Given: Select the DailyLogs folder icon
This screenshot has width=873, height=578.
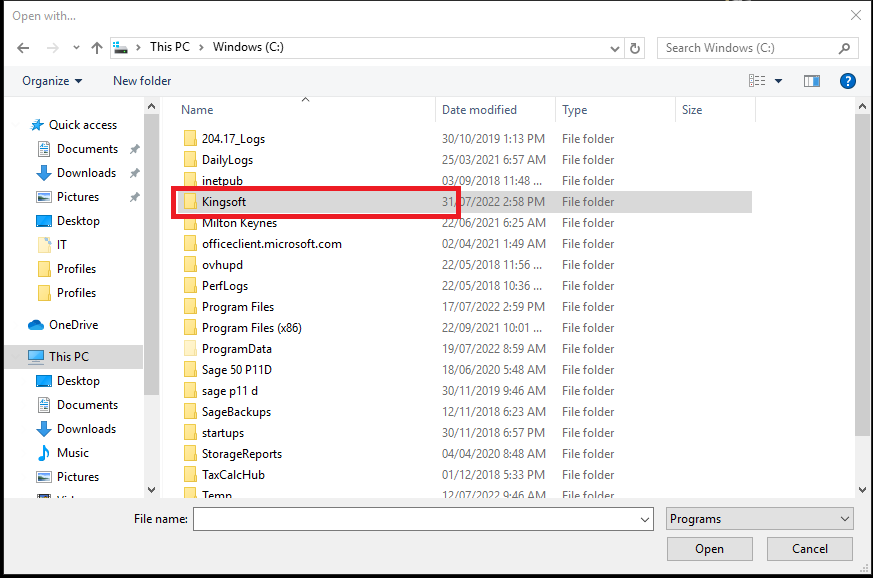Looking at the screenshot, I should tap(190, 160).
